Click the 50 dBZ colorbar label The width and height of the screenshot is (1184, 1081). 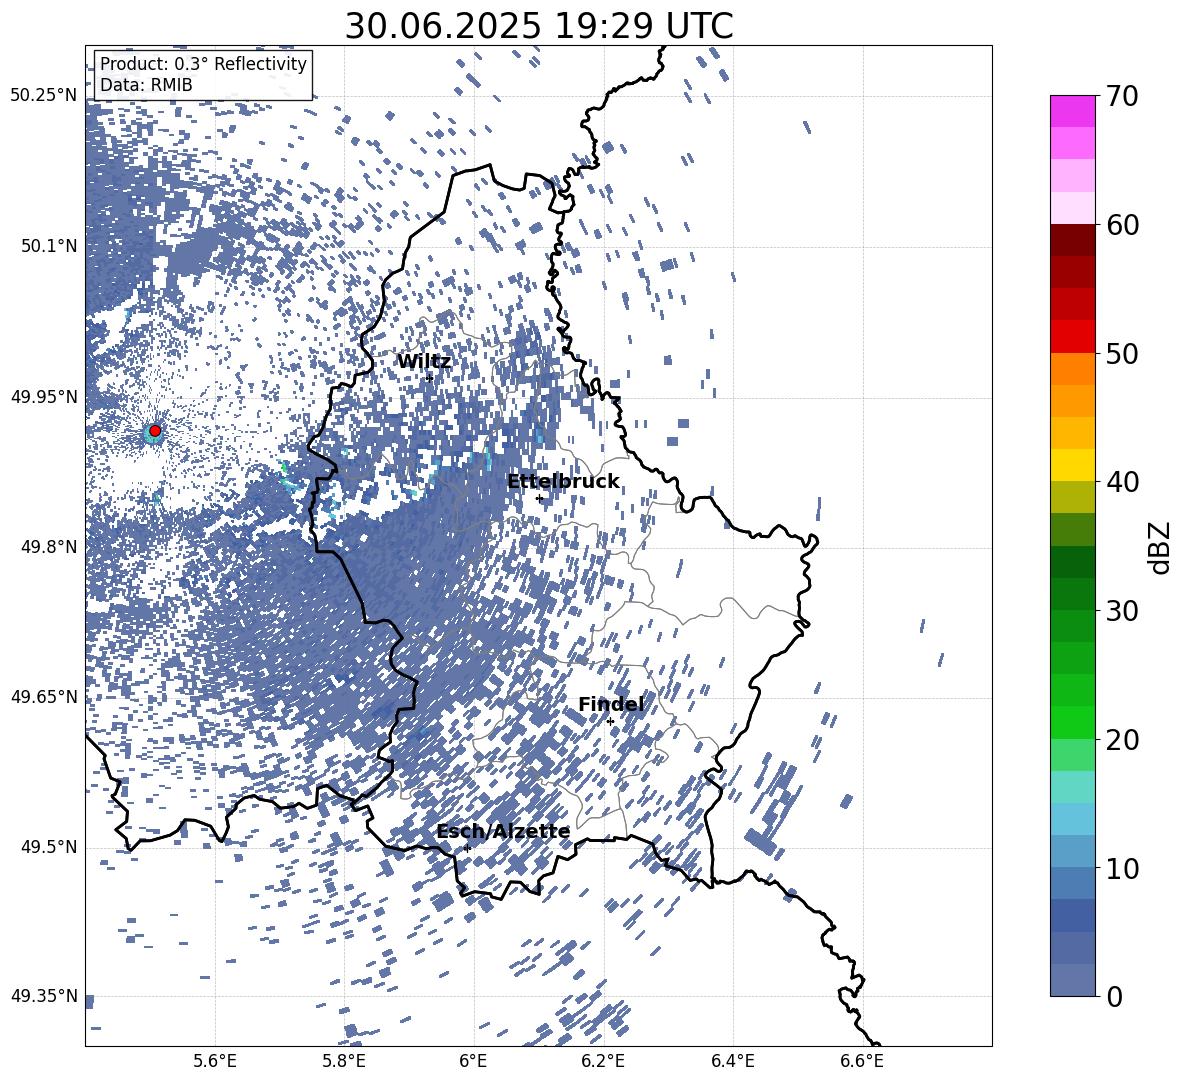tap(1122, 353)
